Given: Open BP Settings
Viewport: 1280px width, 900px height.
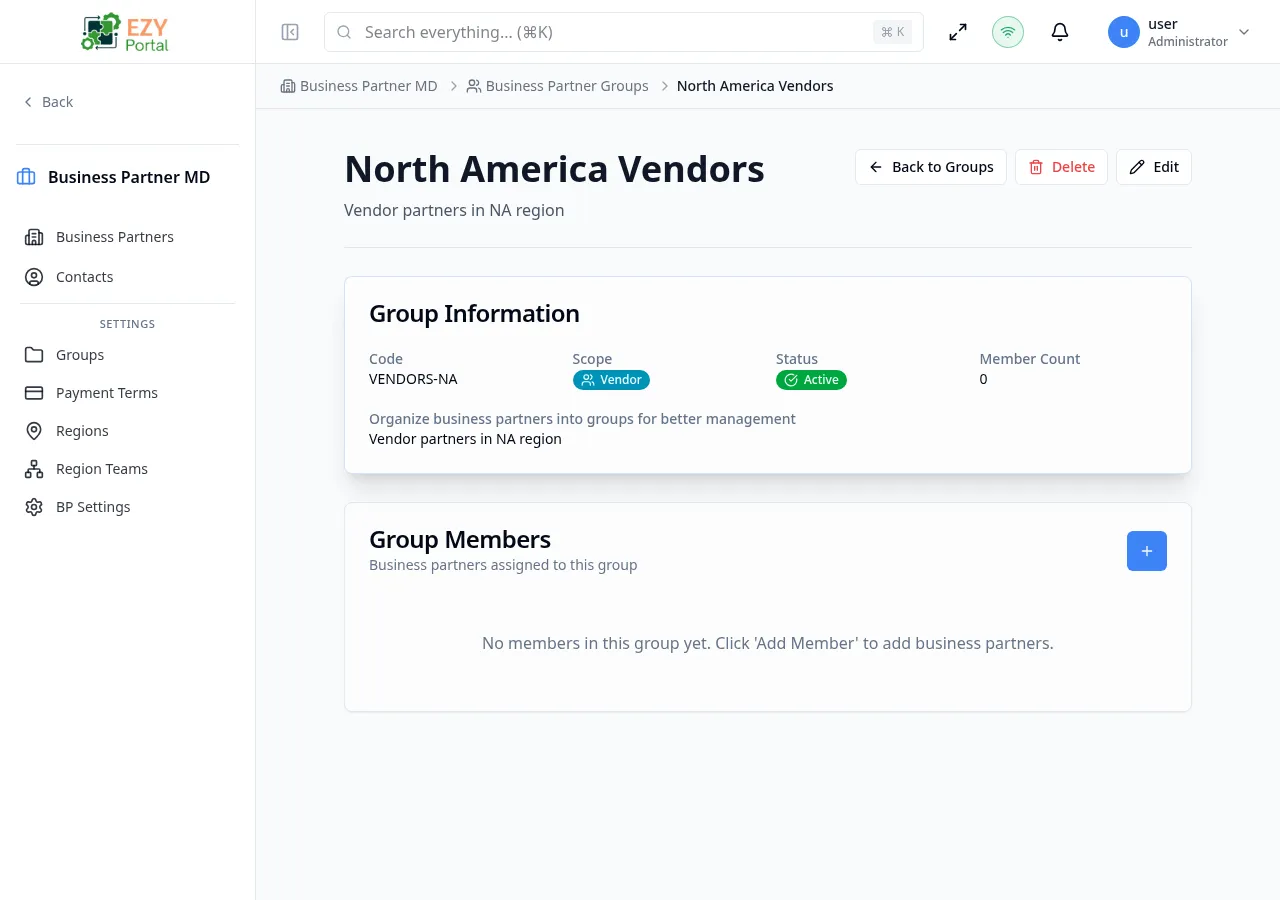Looking at the screenshot, I should pyautogui.click(x=93, y=507).
